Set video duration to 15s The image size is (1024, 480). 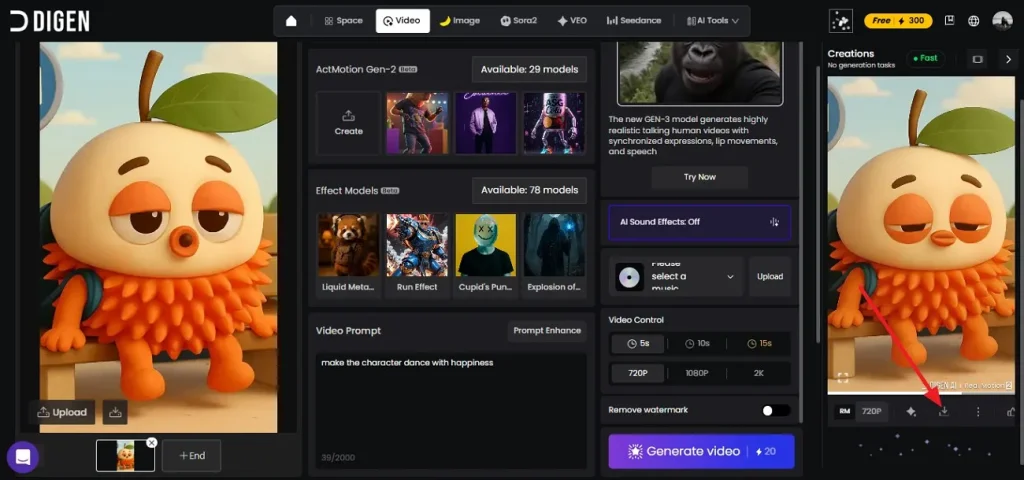point(760,344)
